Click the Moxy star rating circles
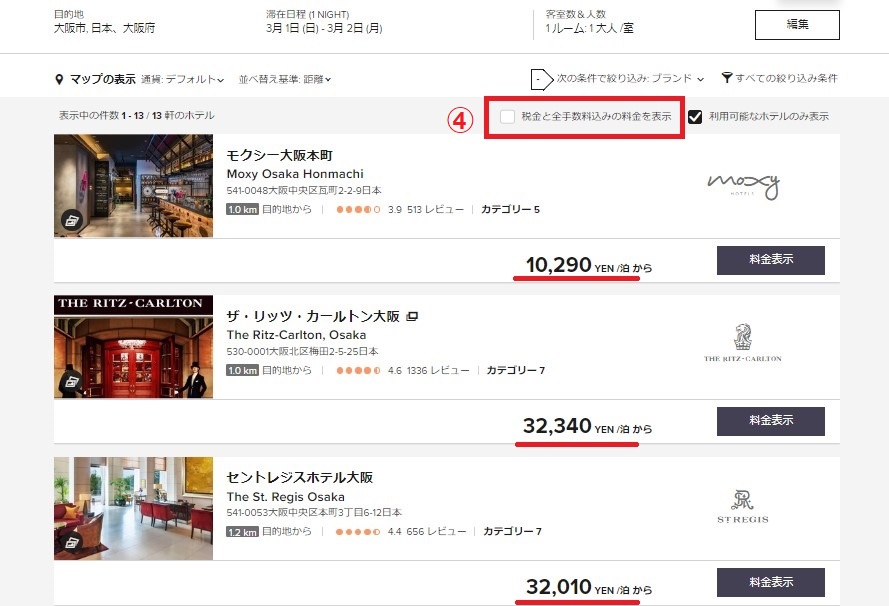 coord(358,210)
